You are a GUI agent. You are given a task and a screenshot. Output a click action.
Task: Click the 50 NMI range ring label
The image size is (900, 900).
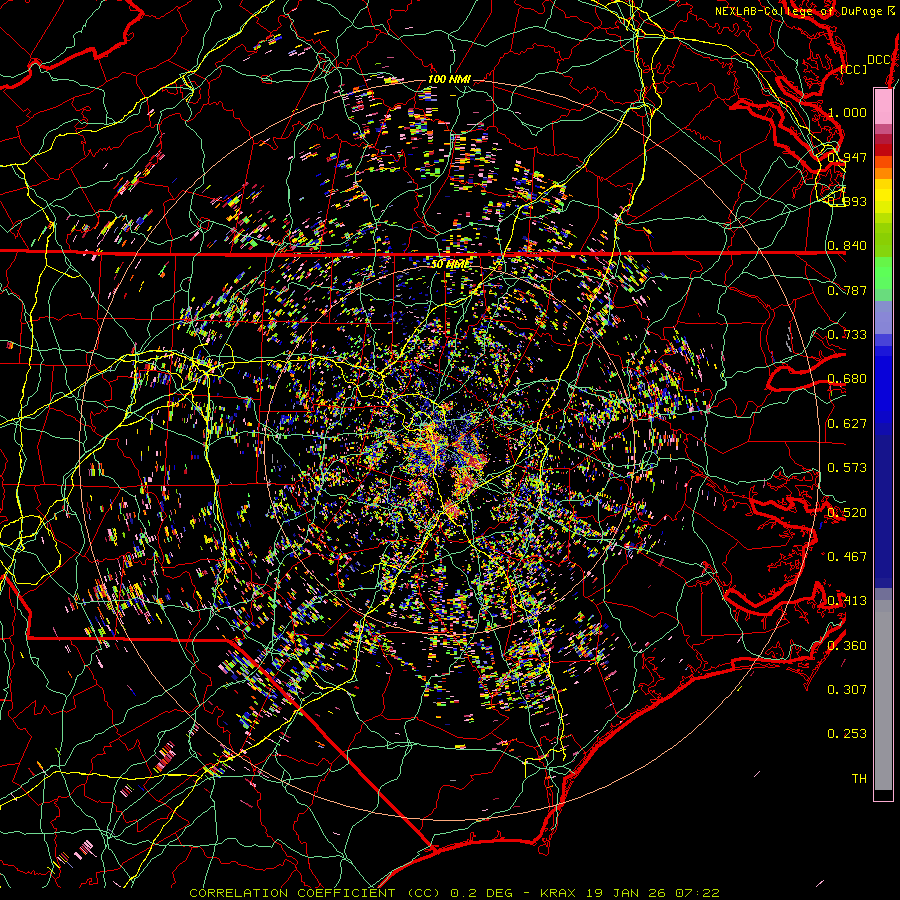[x=450, y=264]
